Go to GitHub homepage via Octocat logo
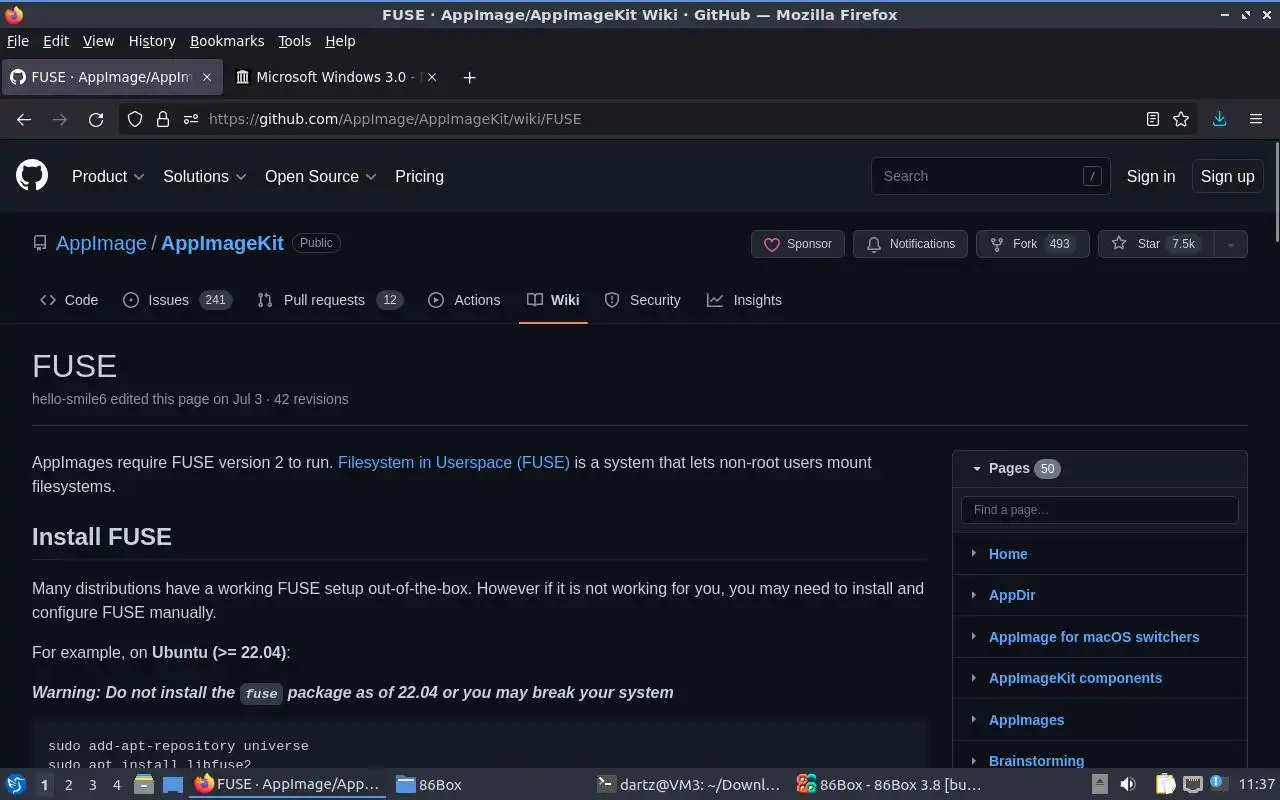The width and height of the screenshot is (1280, 800). pos(32,176)
